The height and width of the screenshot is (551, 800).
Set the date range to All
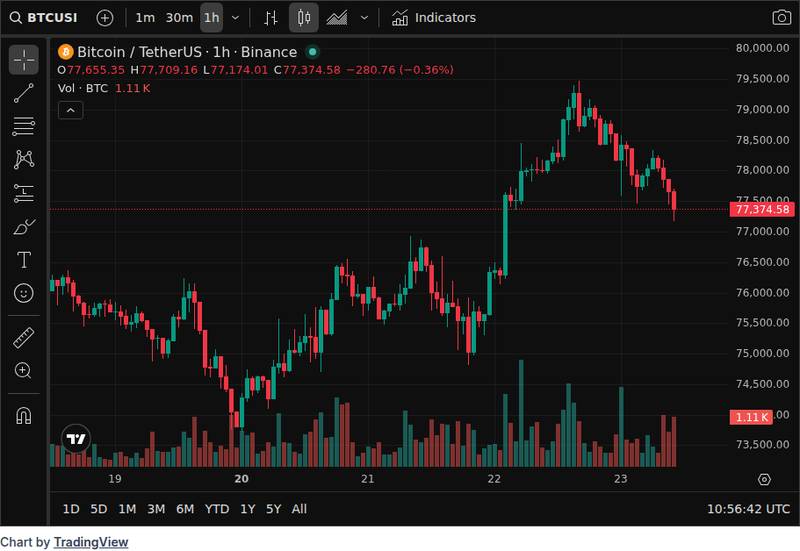pyautogui.click(x=299, y=509)
